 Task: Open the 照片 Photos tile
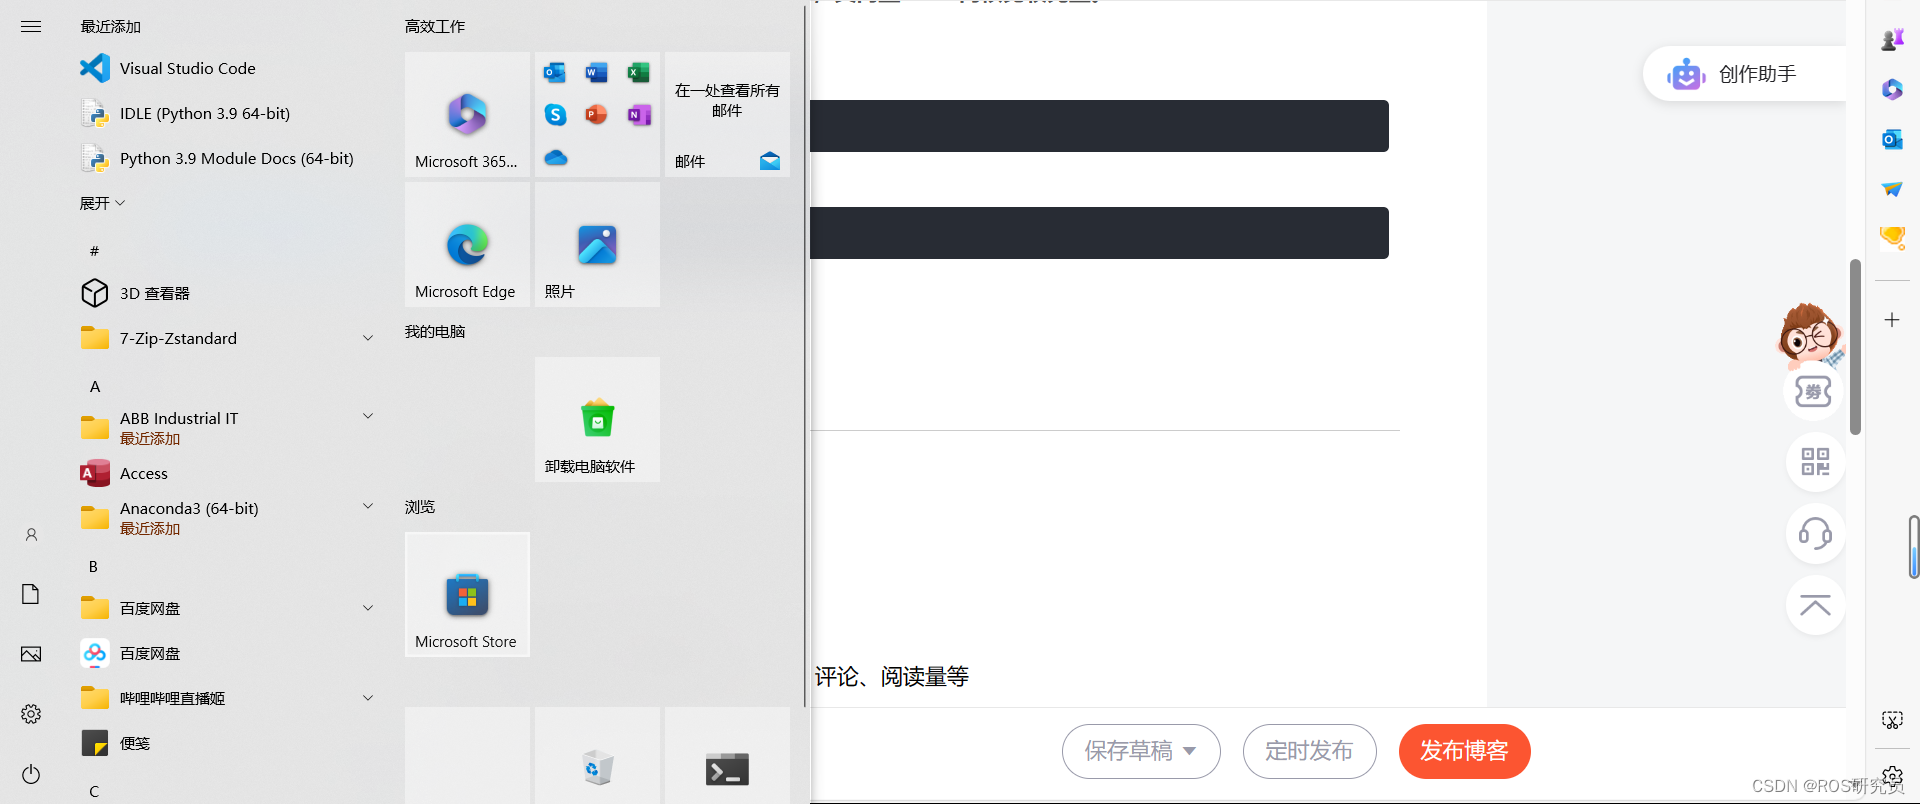[x=597, y=244]
